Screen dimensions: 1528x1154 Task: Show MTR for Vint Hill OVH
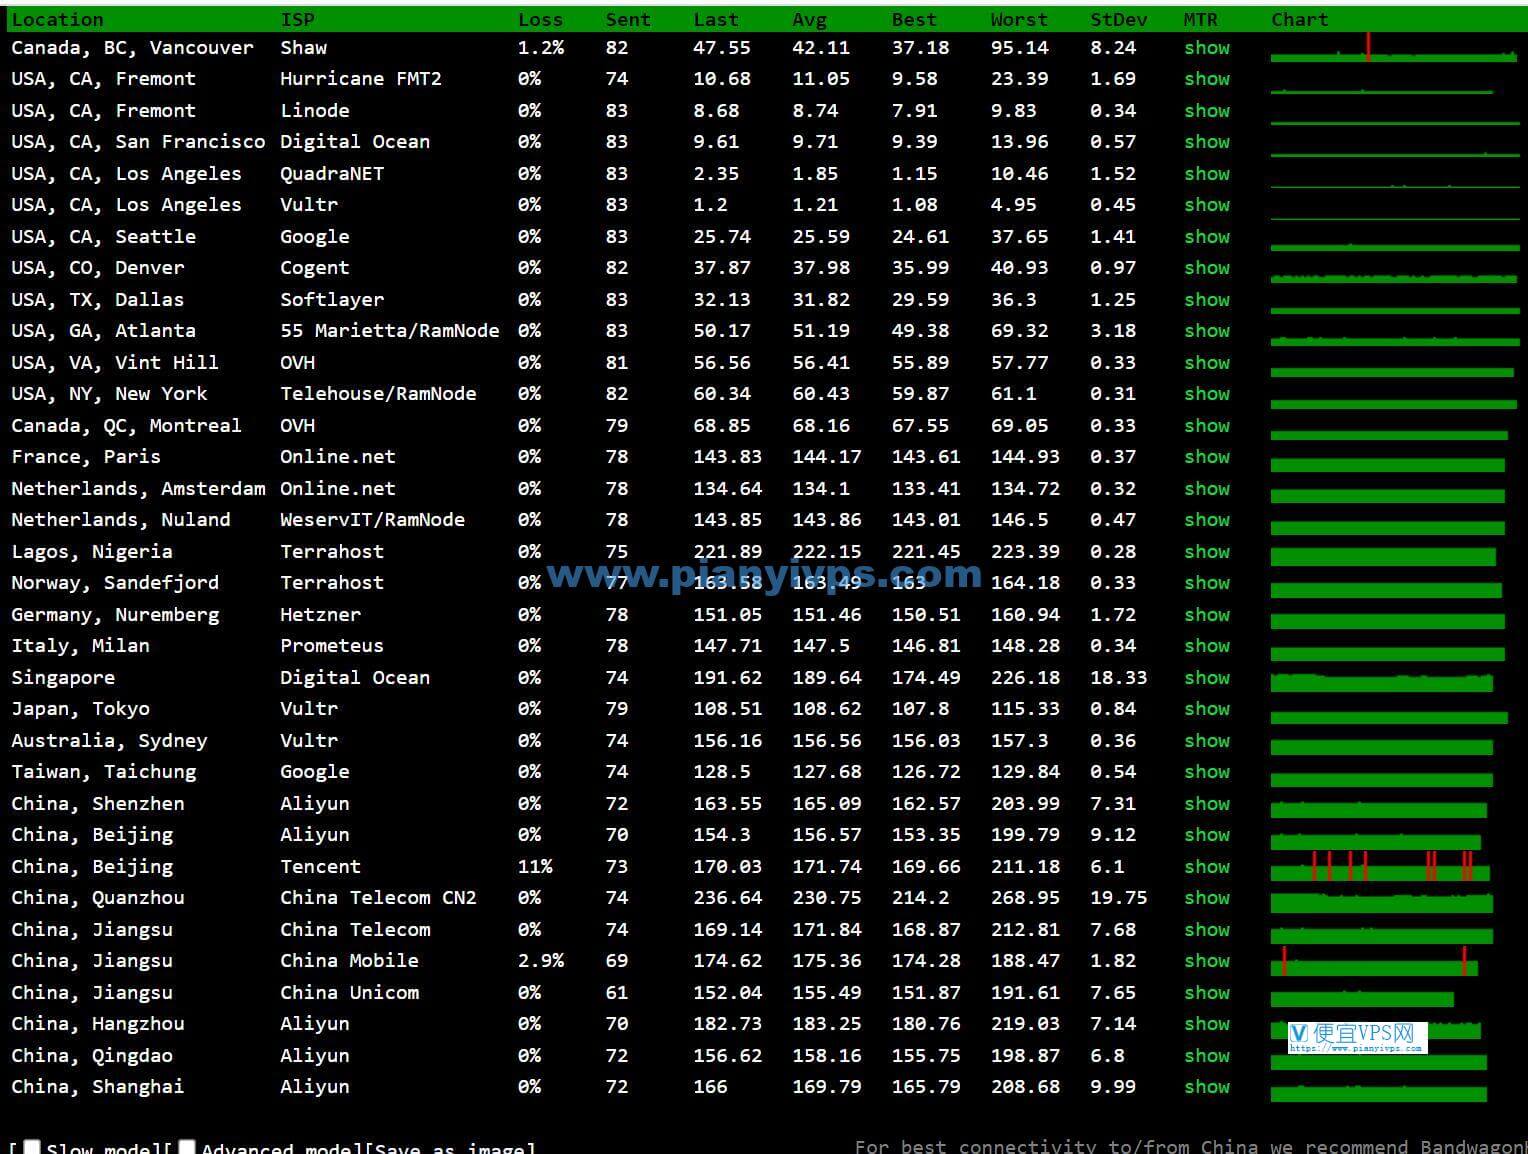coord(1207,363)
